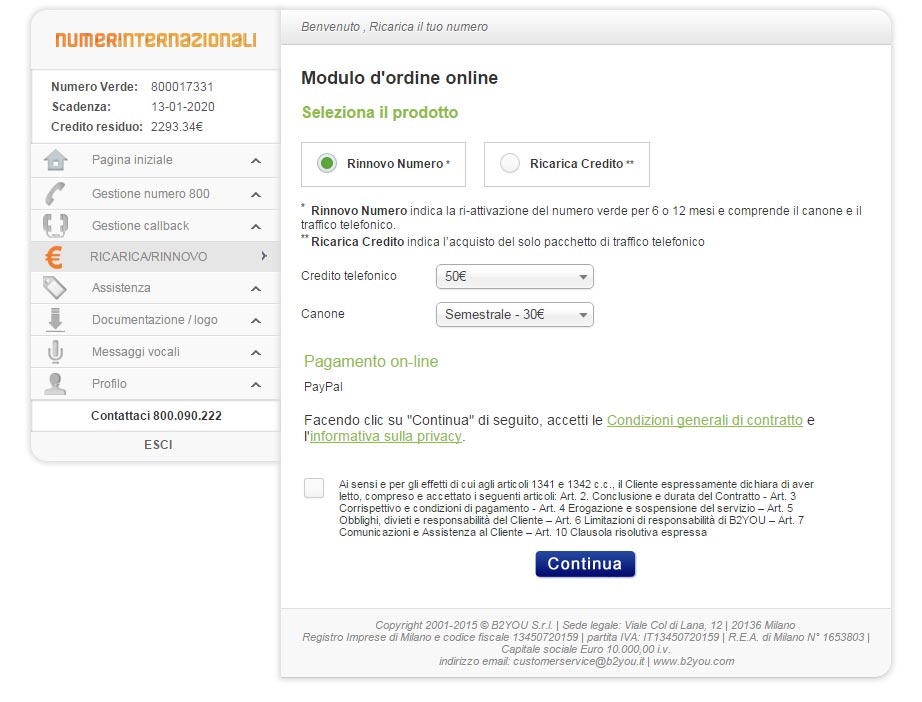
Task: Click the Scadenza date 13-01-2020
Action: click(183, 106)
